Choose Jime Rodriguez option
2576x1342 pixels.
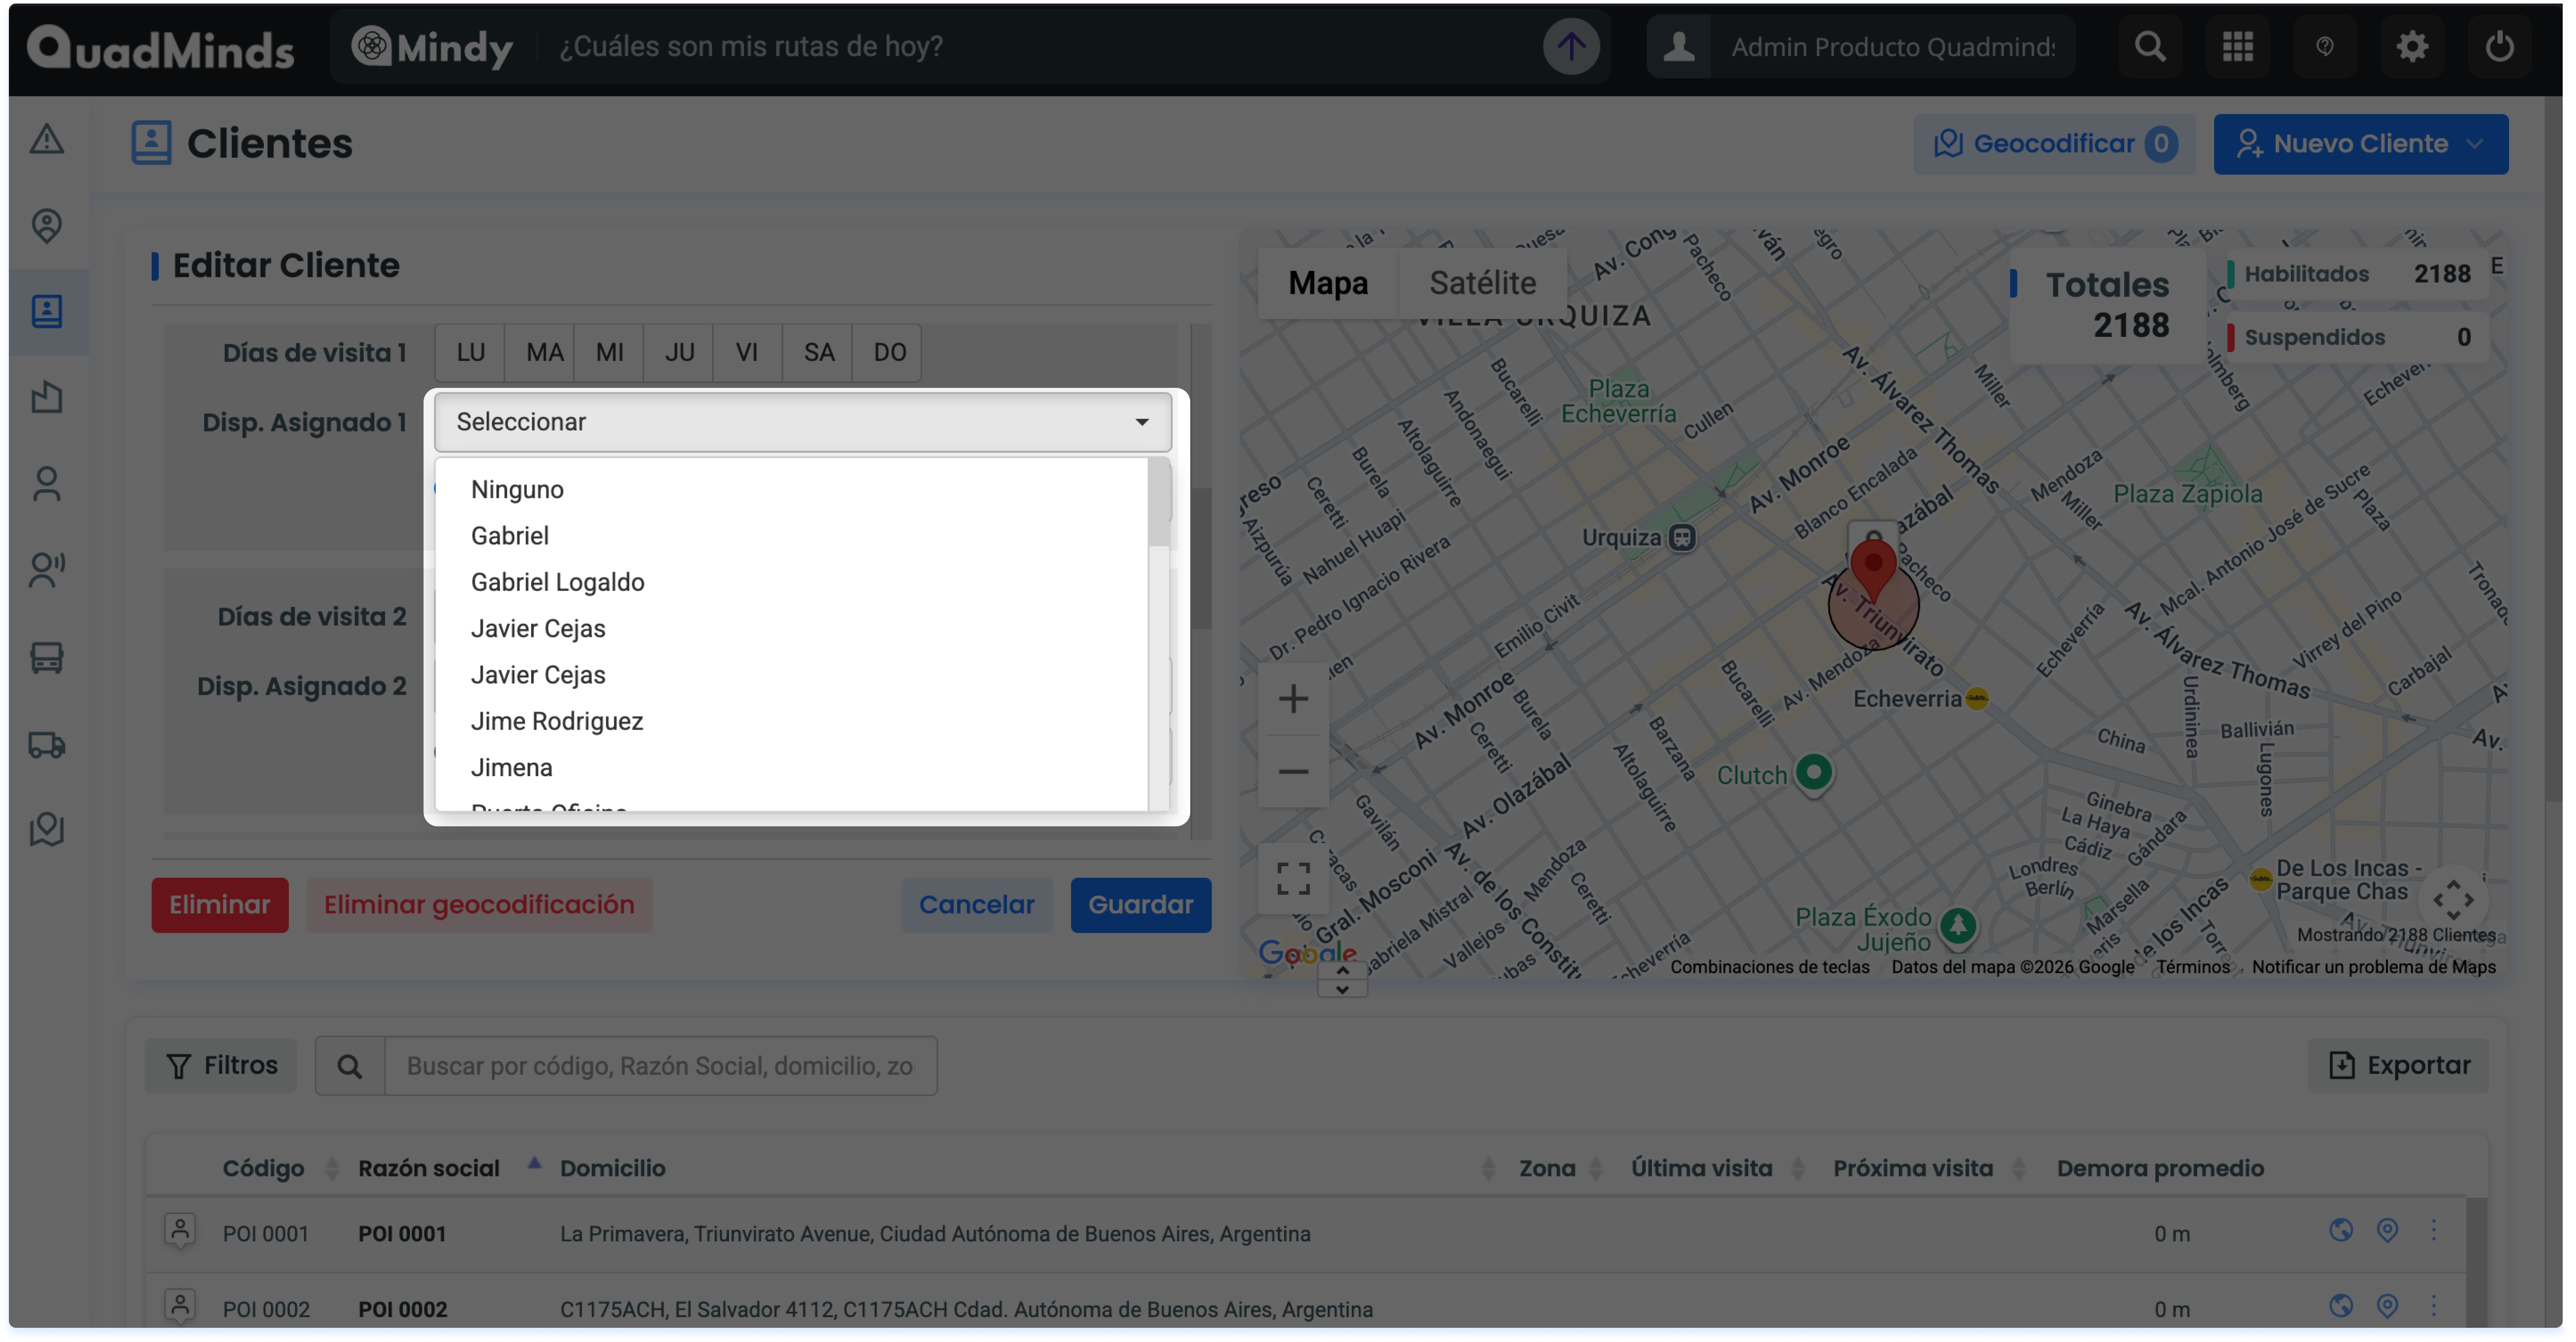[x=556, y=721]
